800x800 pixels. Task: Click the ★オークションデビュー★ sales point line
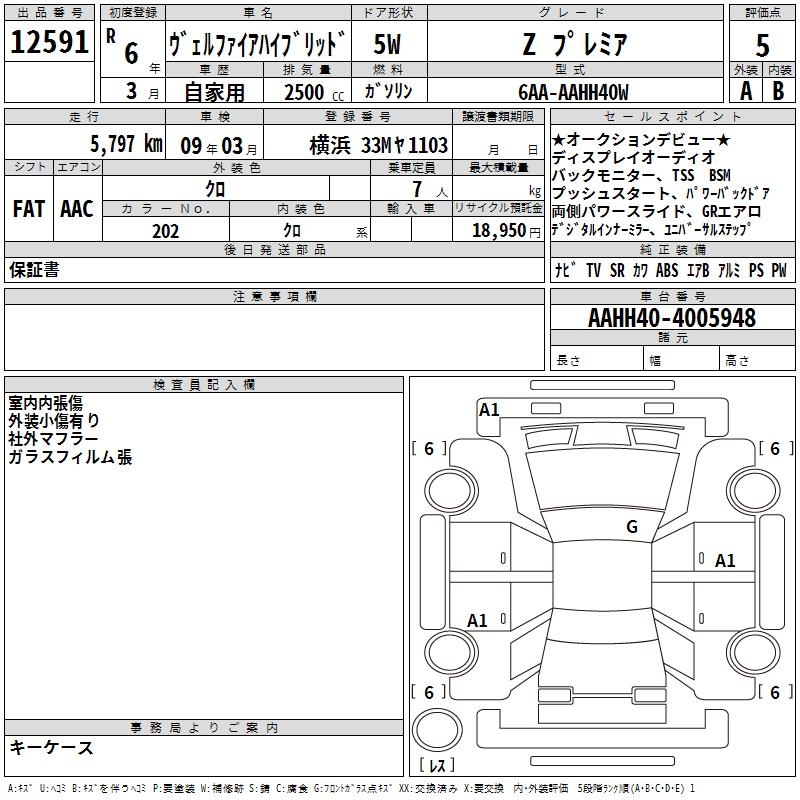tap(641, 140)
